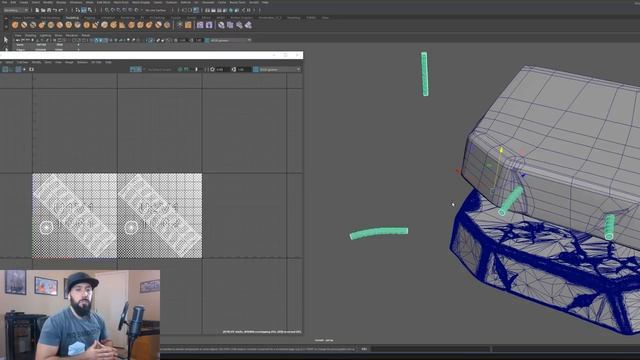Open the Mesh Tools menu
Image resolution: width=640 pixels, height=360 pixels.
click(121, 2)
